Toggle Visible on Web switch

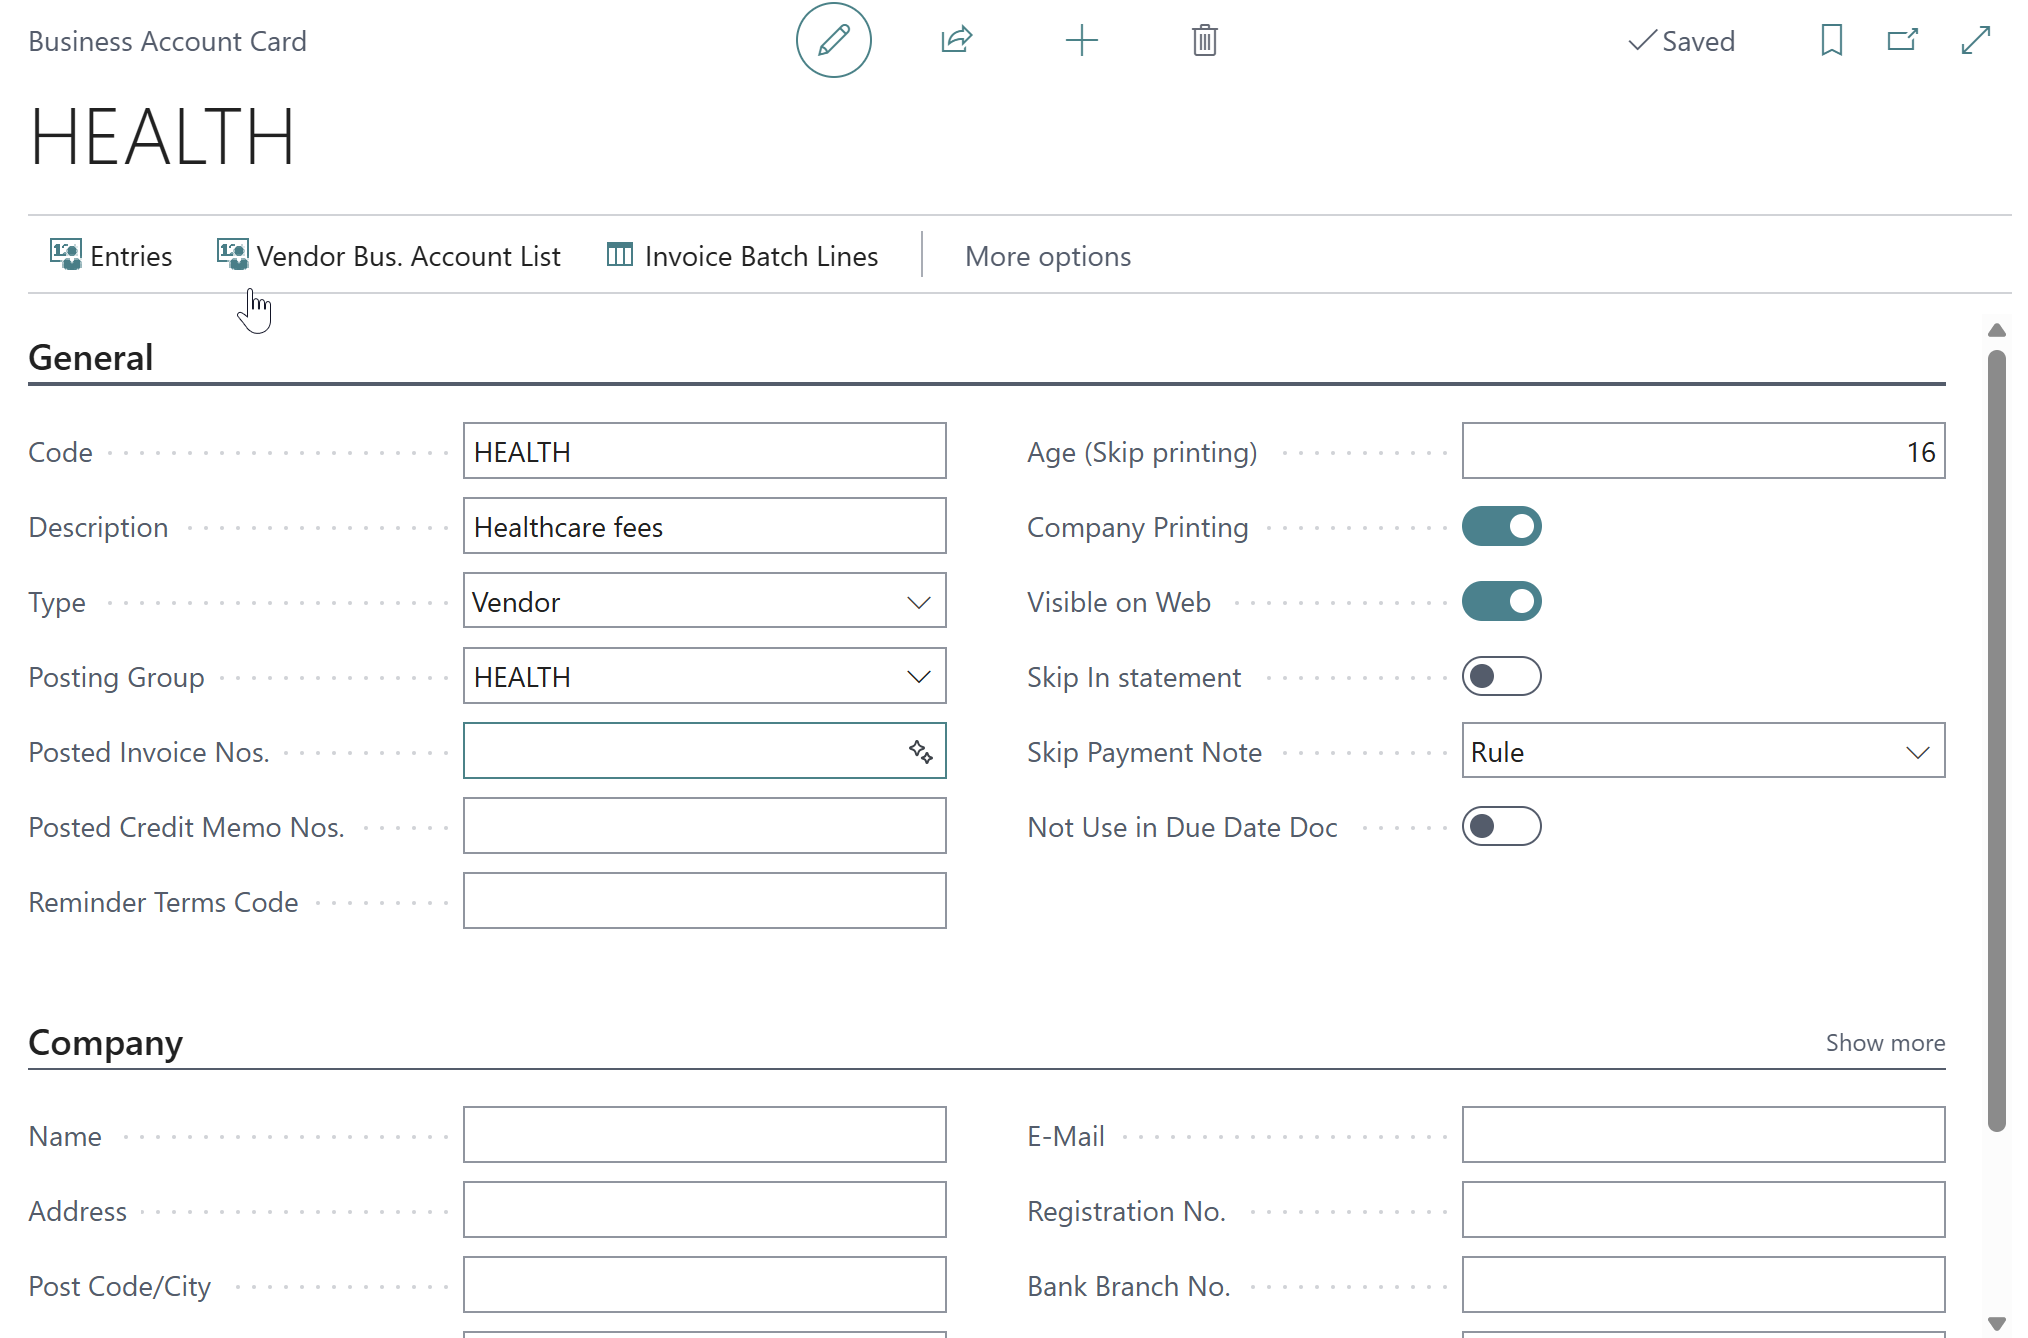tap(1502, 602)
